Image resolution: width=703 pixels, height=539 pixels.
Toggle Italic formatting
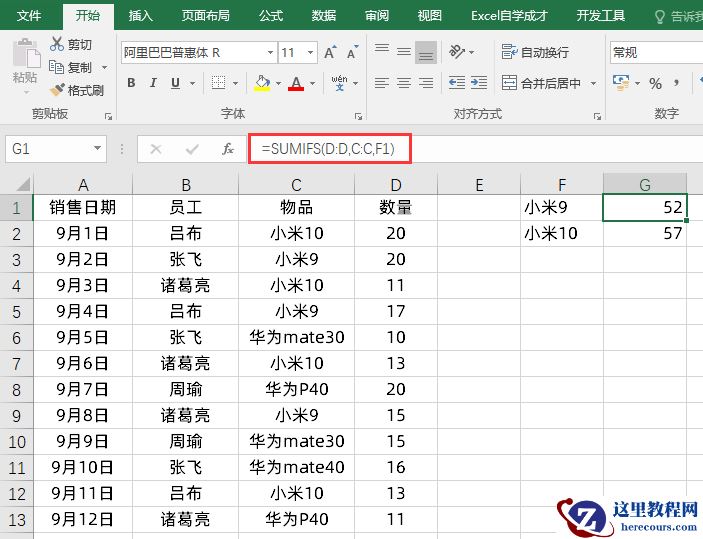click(153, 83)
